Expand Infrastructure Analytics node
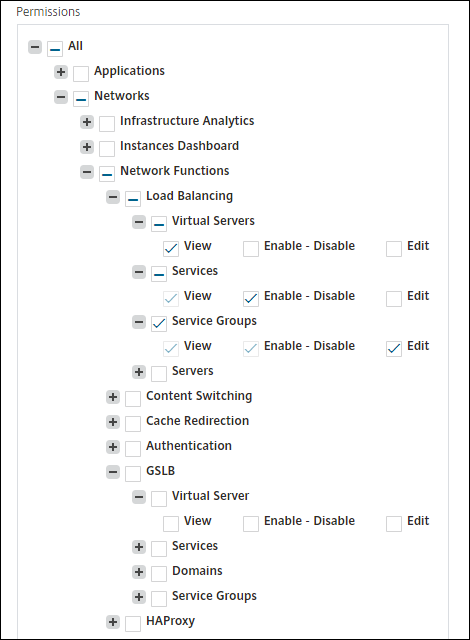Image resolution: width=470 pixels, height=640 pixels. tap(87, 122)
